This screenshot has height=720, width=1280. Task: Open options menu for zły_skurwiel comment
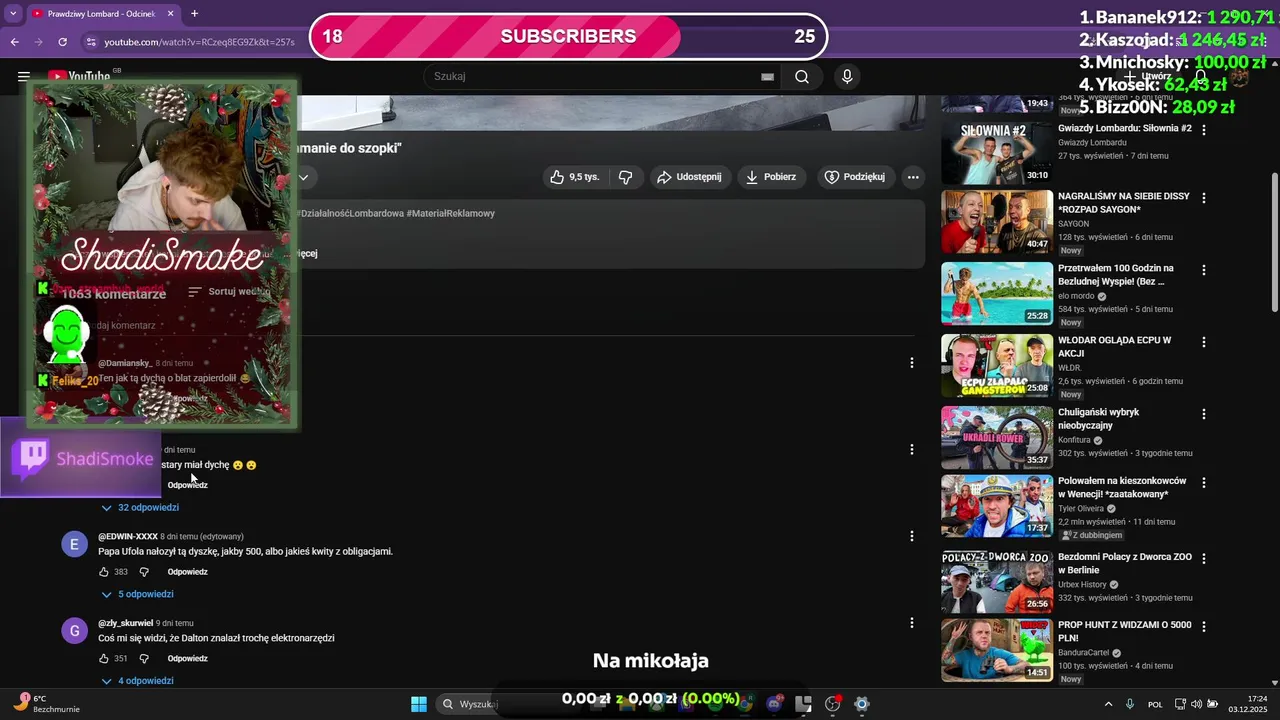[x=911, y=623]
